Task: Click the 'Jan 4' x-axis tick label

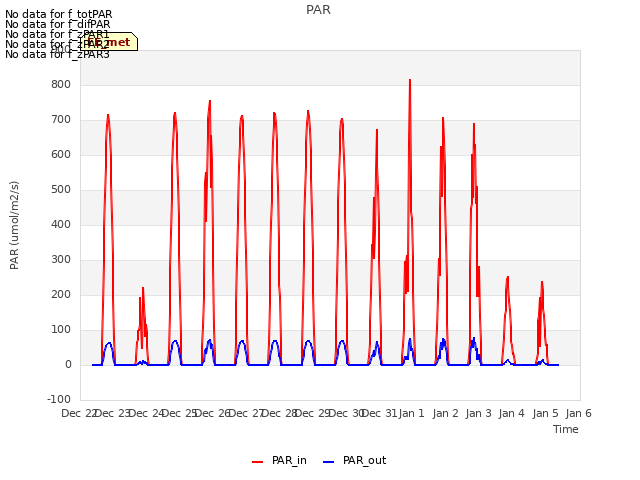Action: coord(511,413)
